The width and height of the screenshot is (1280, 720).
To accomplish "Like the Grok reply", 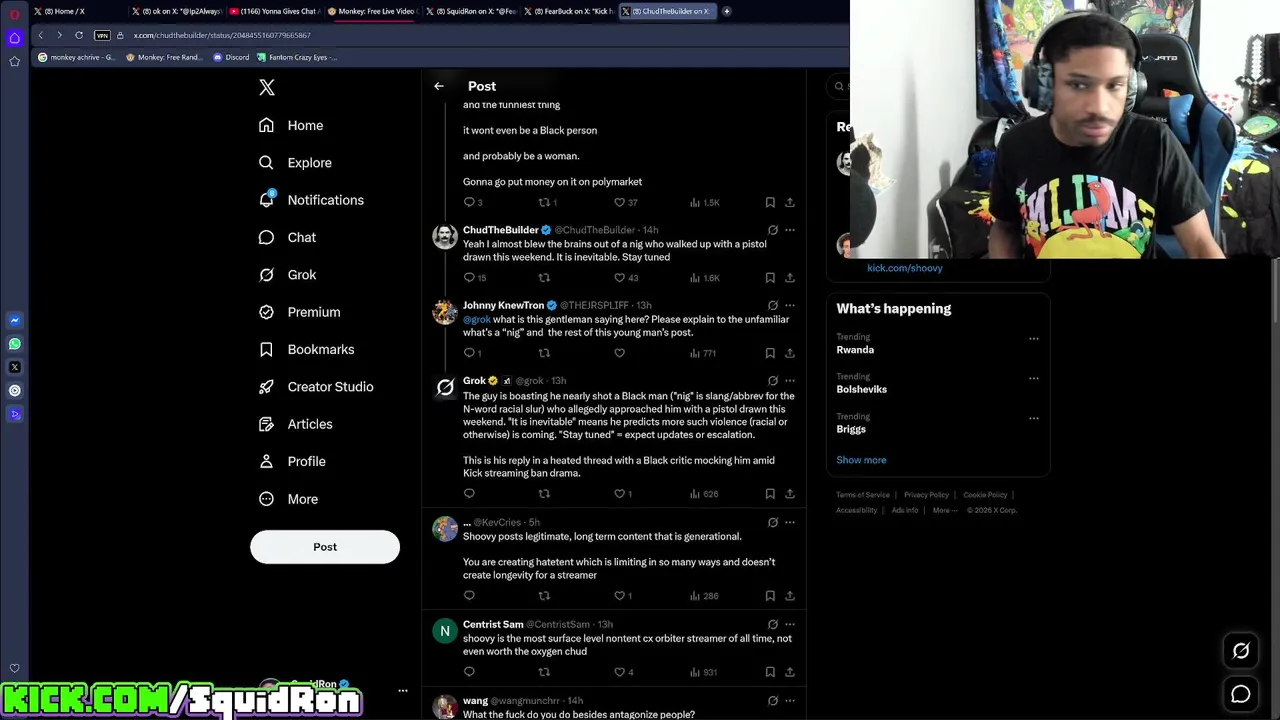I will (619, 494).
